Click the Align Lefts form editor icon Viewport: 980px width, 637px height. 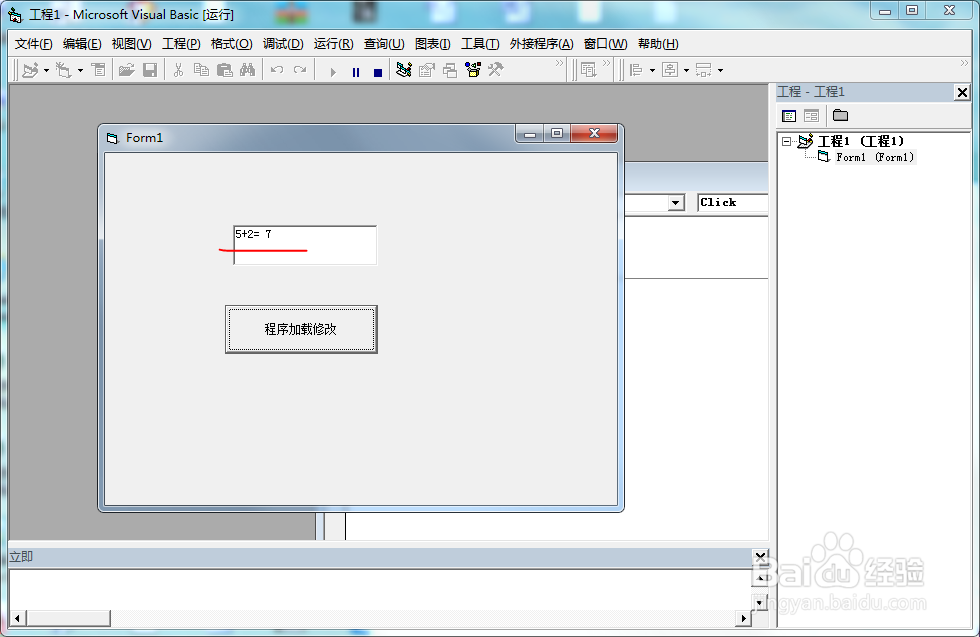point(636,70)
